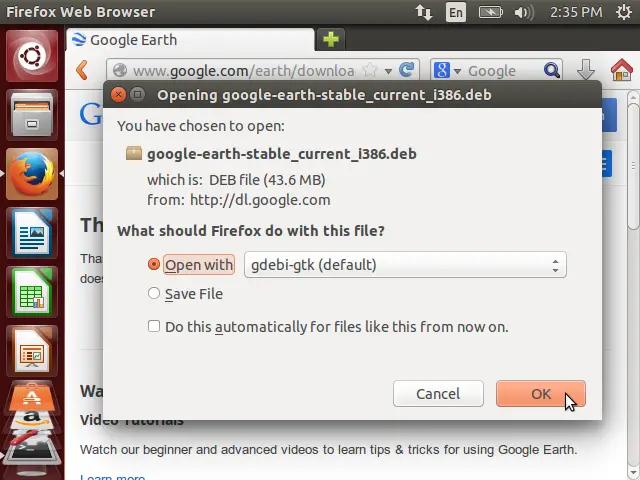The image size is (640, 480).
Task: Click the Firefox back arrow button
Action: [82, 70]
